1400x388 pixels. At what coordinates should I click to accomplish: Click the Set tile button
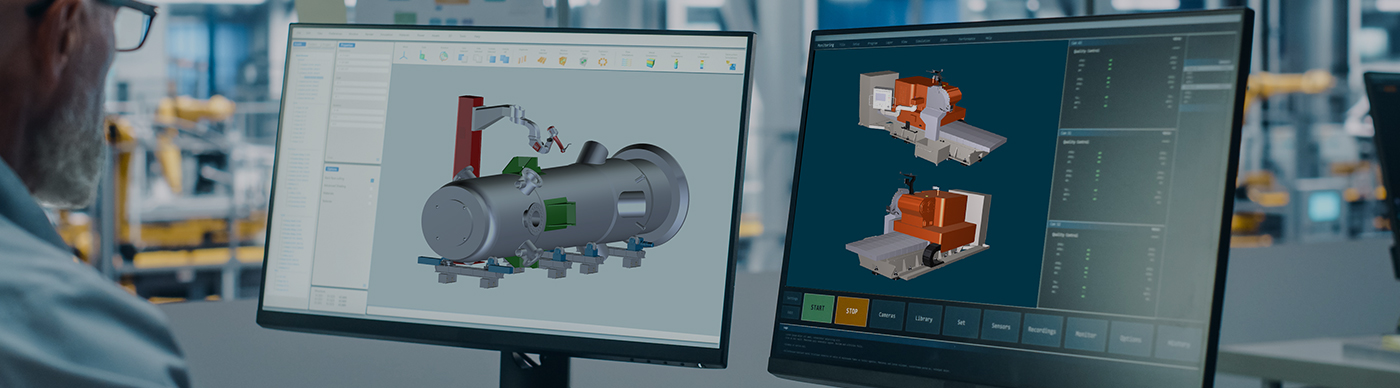point(962,323)
